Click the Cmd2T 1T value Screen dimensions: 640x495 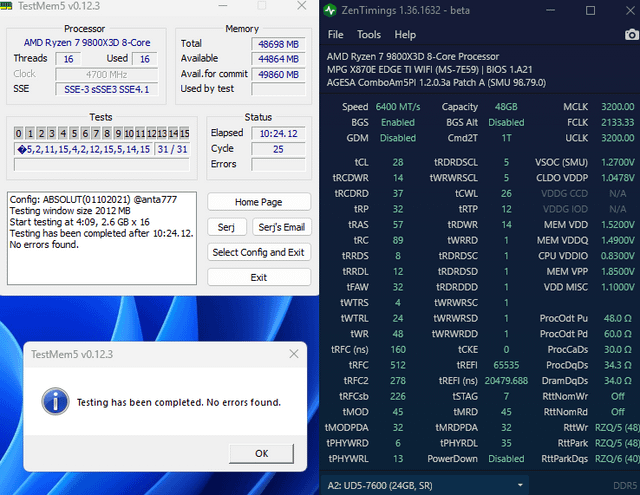(x=506, y=138)
